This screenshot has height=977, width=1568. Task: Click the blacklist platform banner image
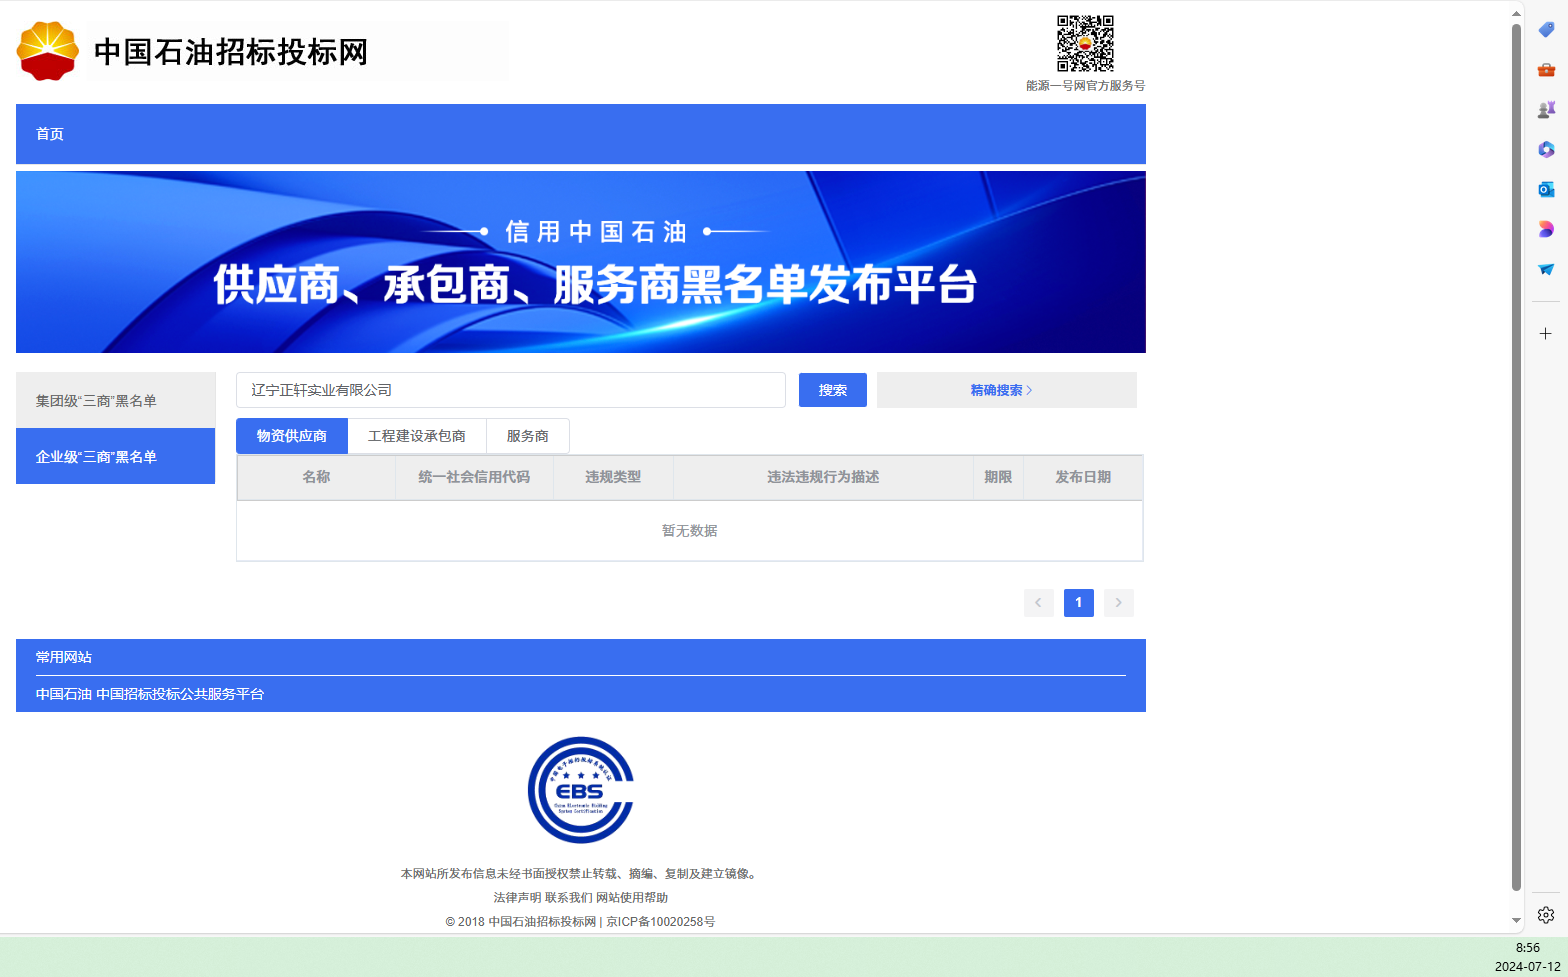[x=581, y=262]
